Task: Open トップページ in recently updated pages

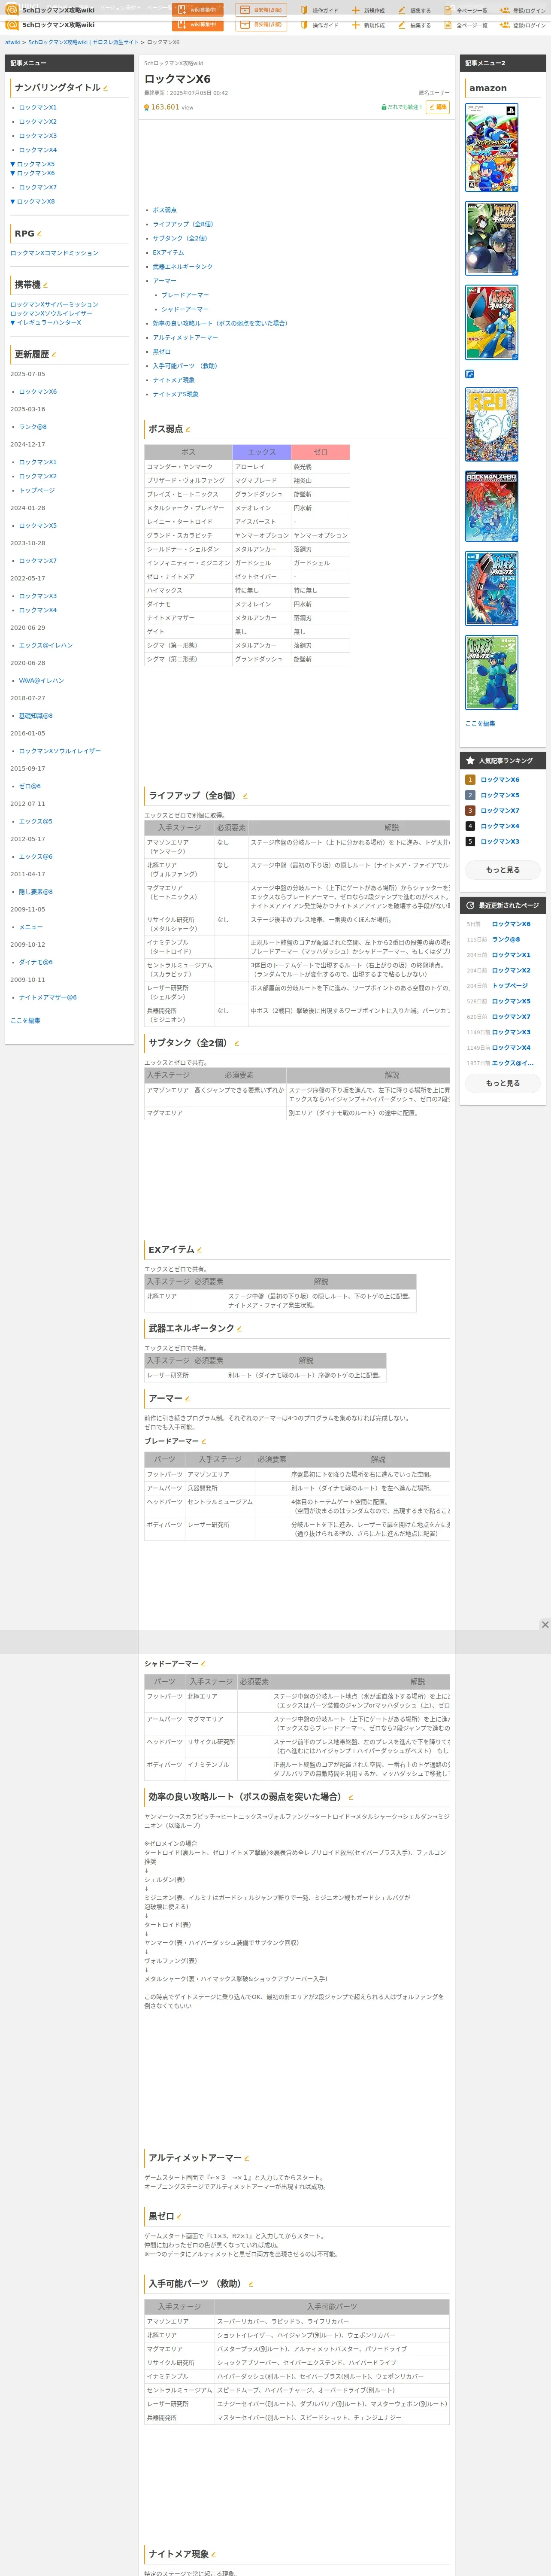Action: pos(510,986)
